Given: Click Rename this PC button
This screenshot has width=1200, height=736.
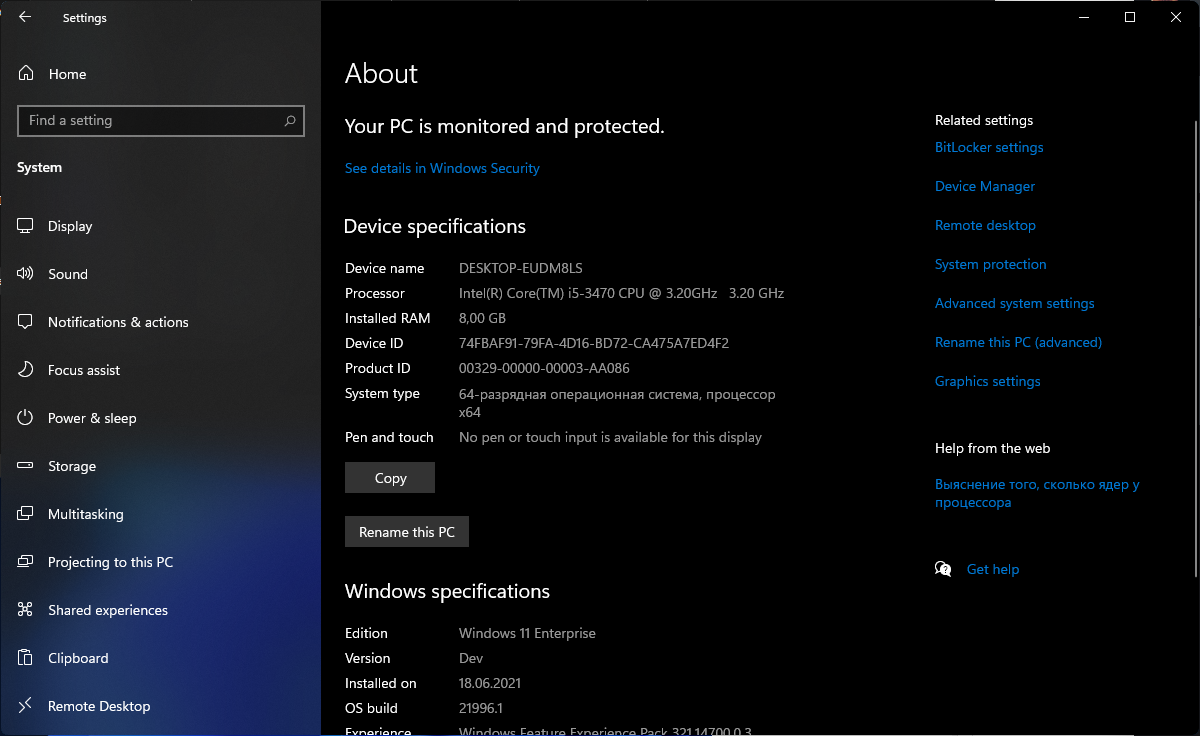Looking at the screenshot, I should click(407, 532).
